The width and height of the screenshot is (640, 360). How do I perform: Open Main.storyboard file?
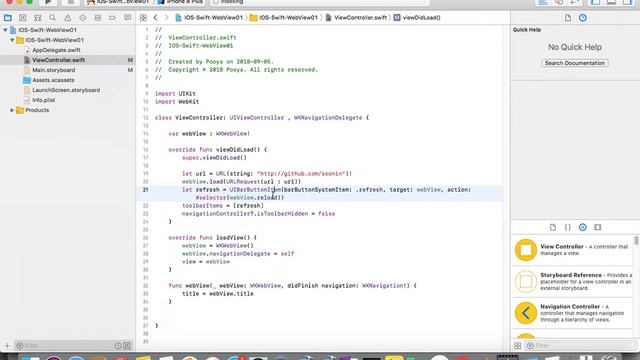53,70
